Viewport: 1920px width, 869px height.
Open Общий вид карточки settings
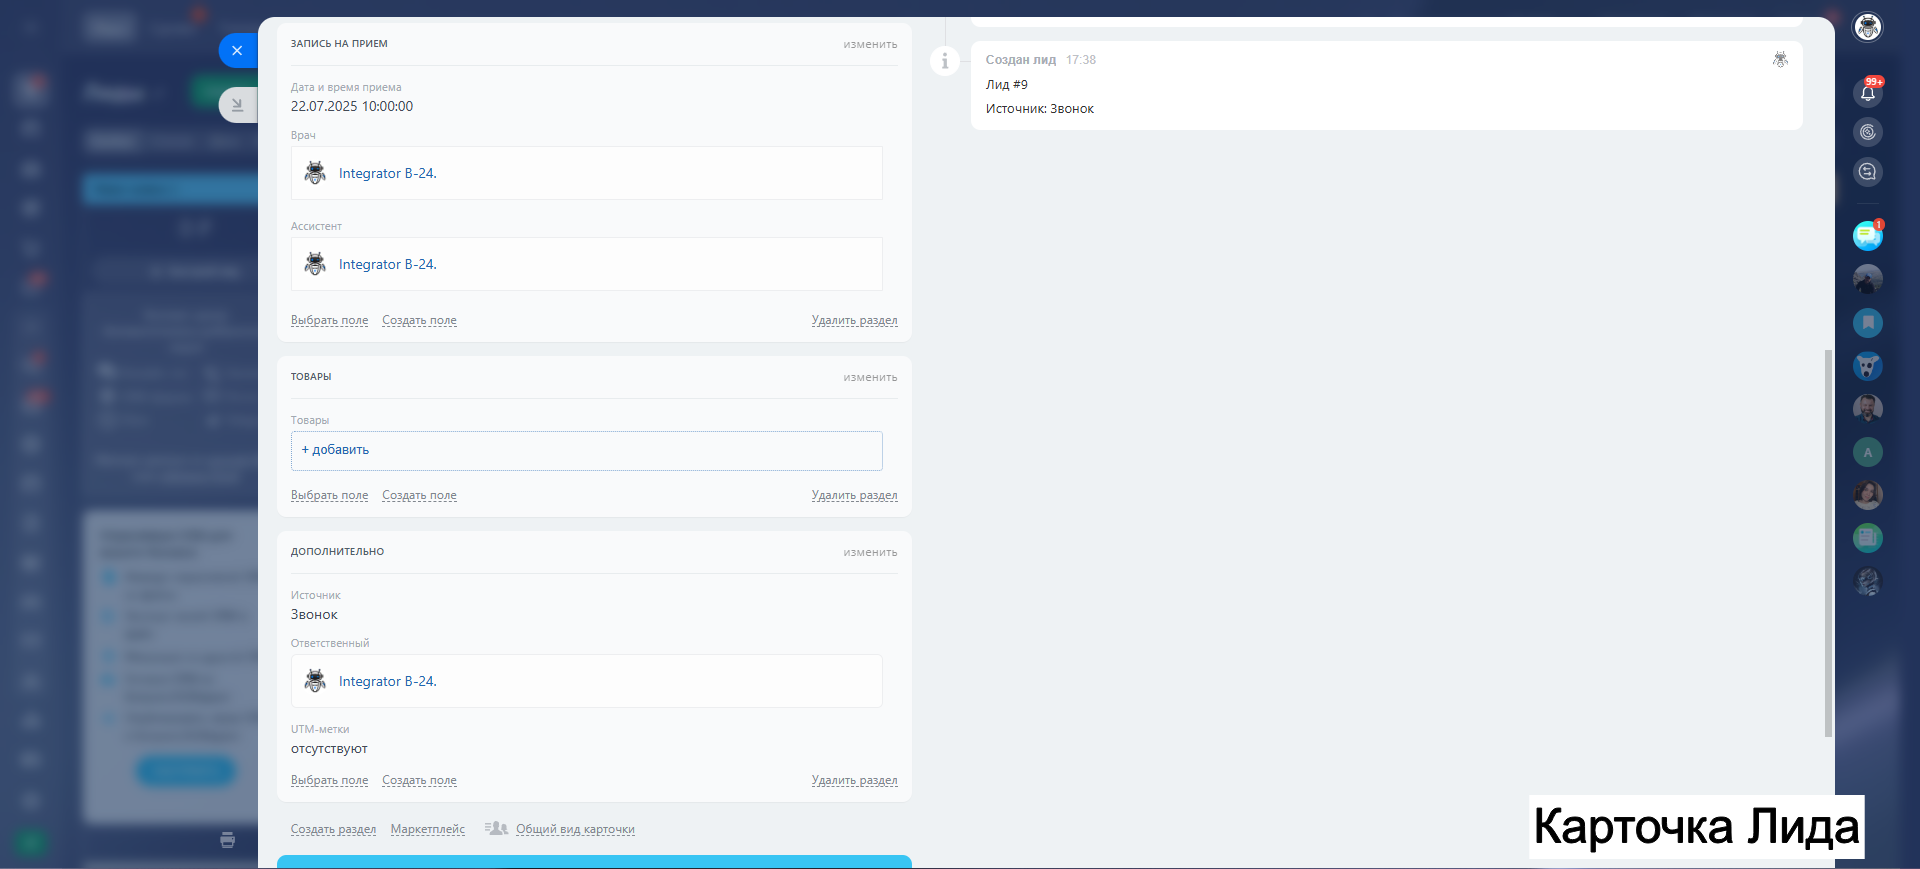tap(575, 829)
